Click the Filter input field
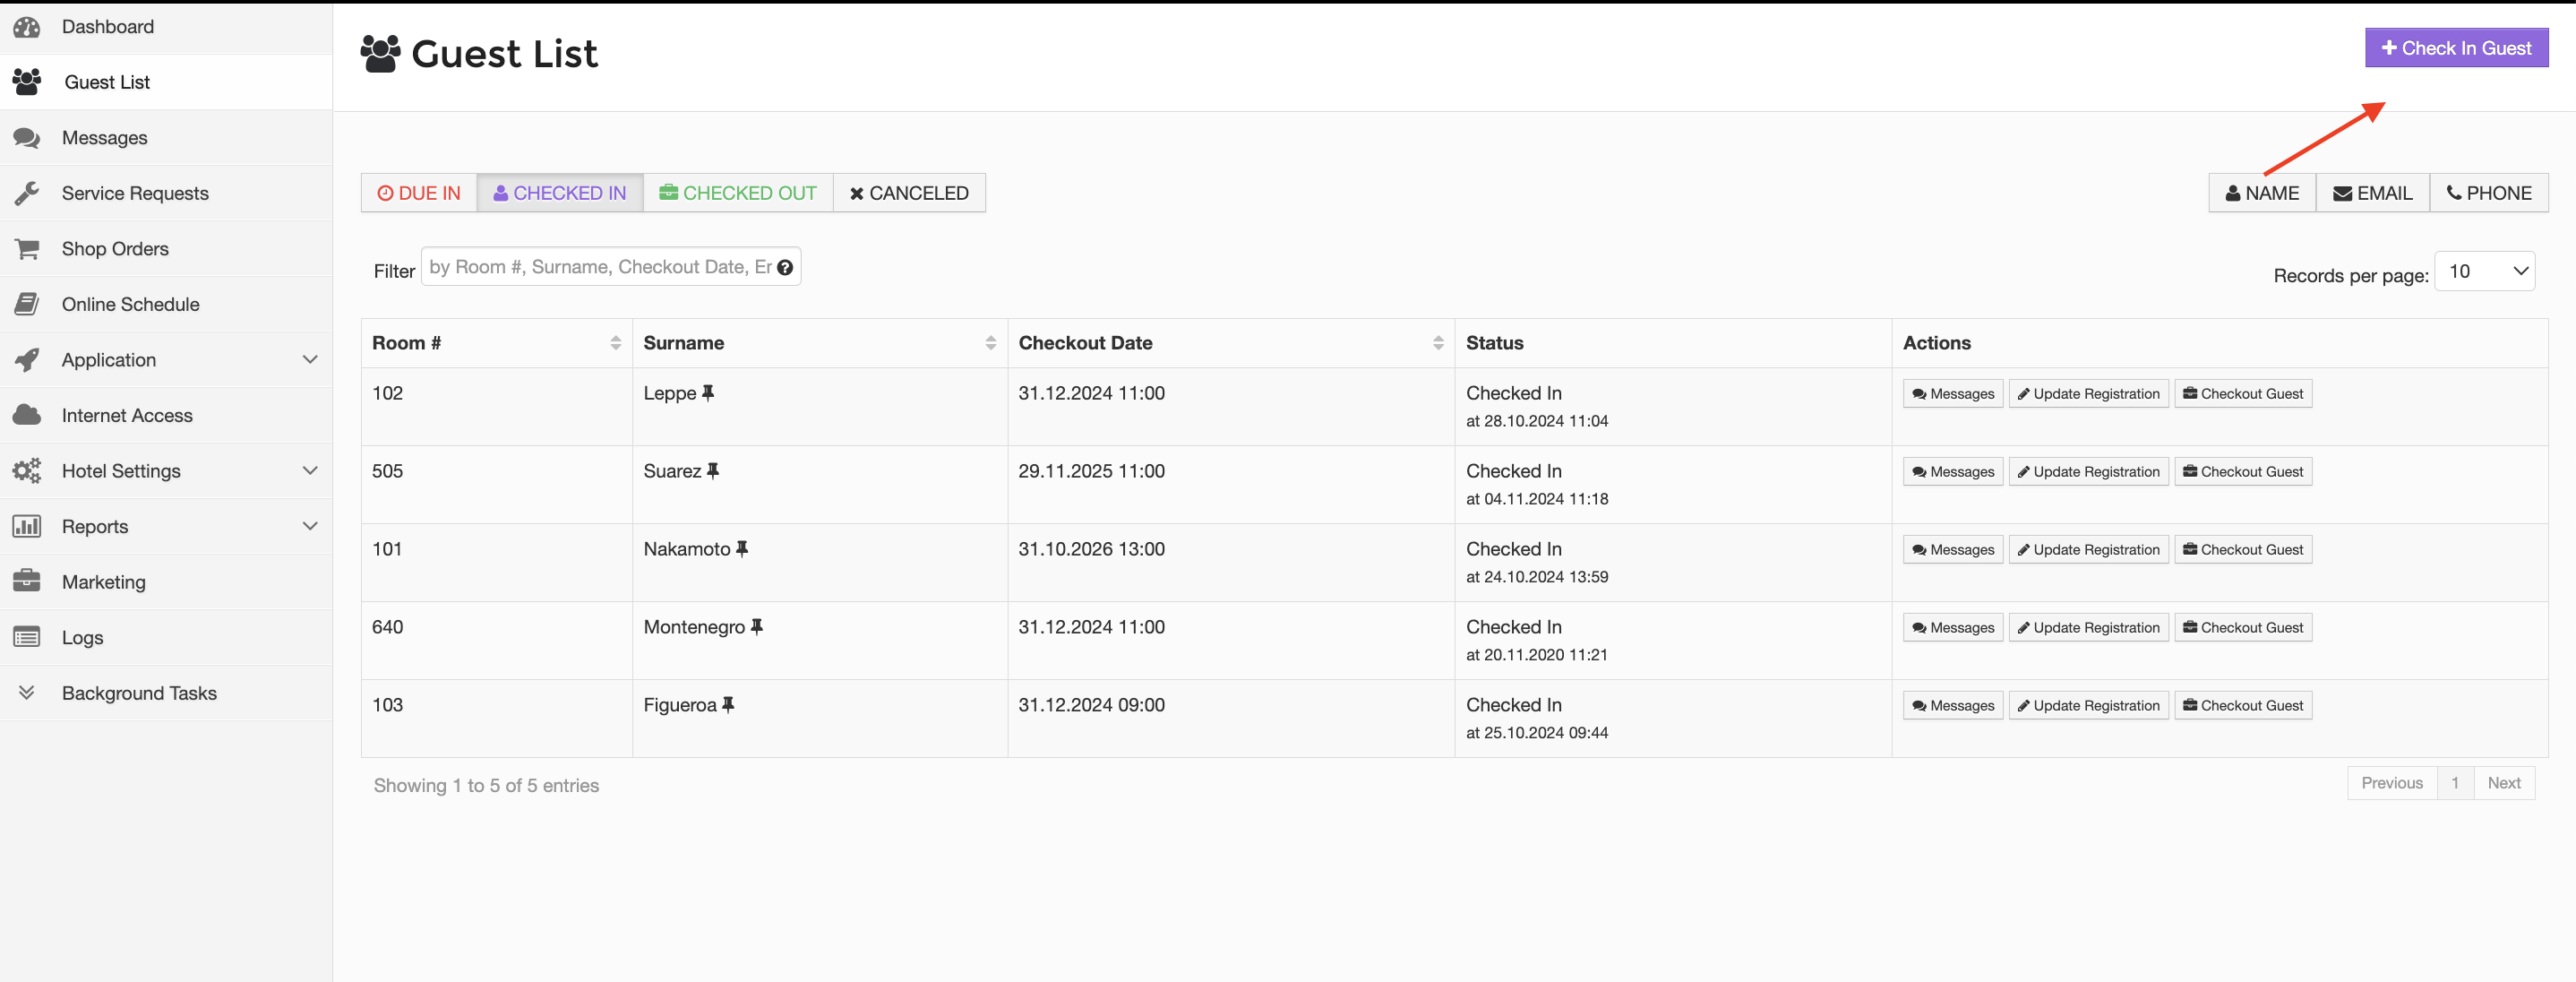Image resolution: width=2576 pixels, height=982 pixels. tap(610, 267)
